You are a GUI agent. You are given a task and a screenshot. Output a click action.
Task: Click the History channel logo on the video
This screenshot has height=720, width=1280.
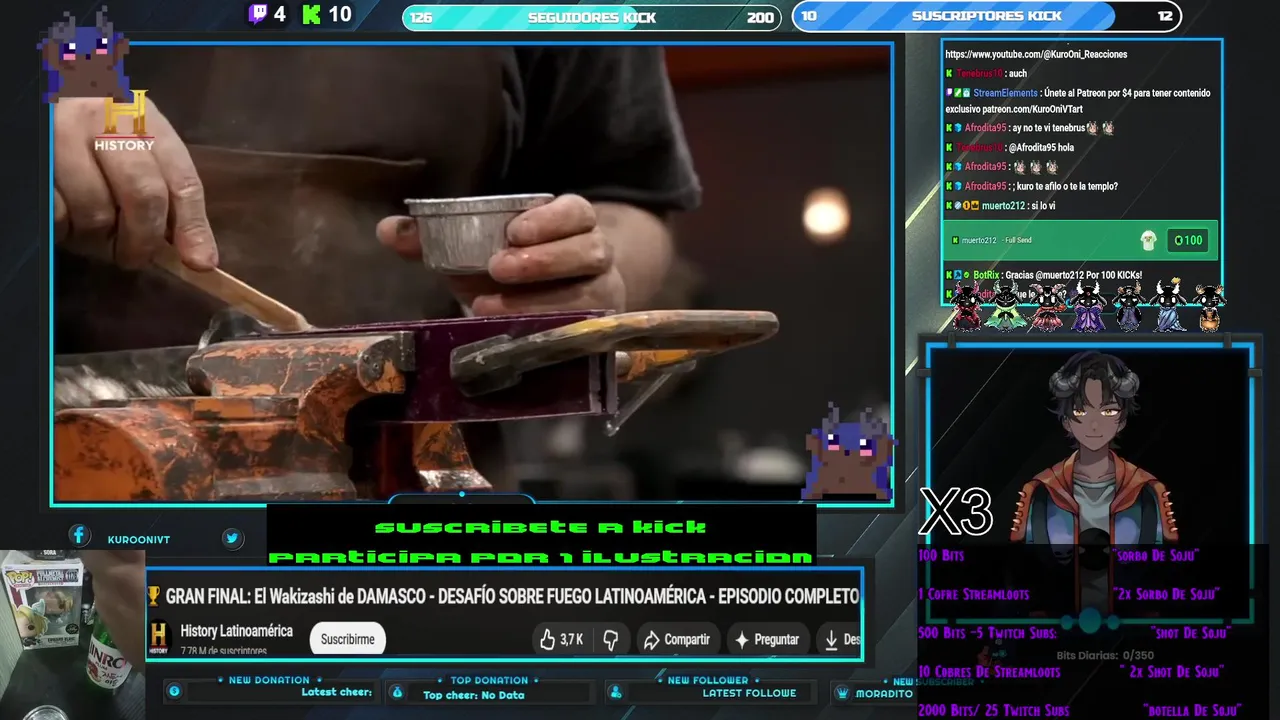pyautogui.click(x=125, y=121)
